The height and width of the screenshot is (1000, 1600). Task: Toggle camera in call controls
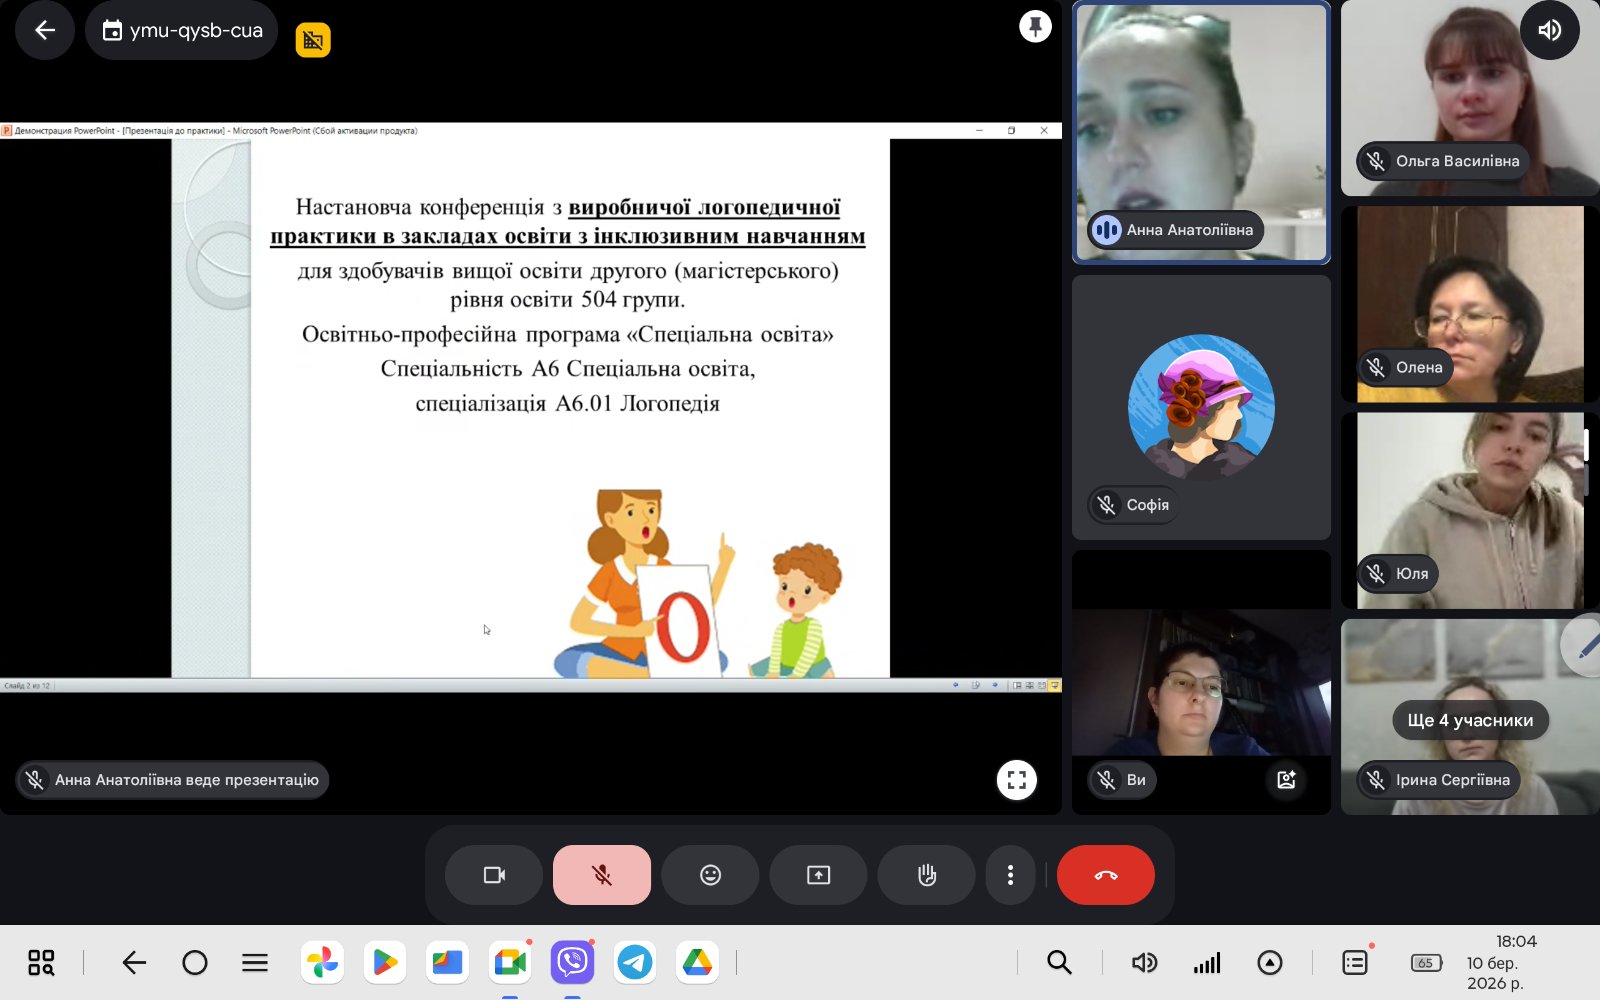[x=494, y=875]
